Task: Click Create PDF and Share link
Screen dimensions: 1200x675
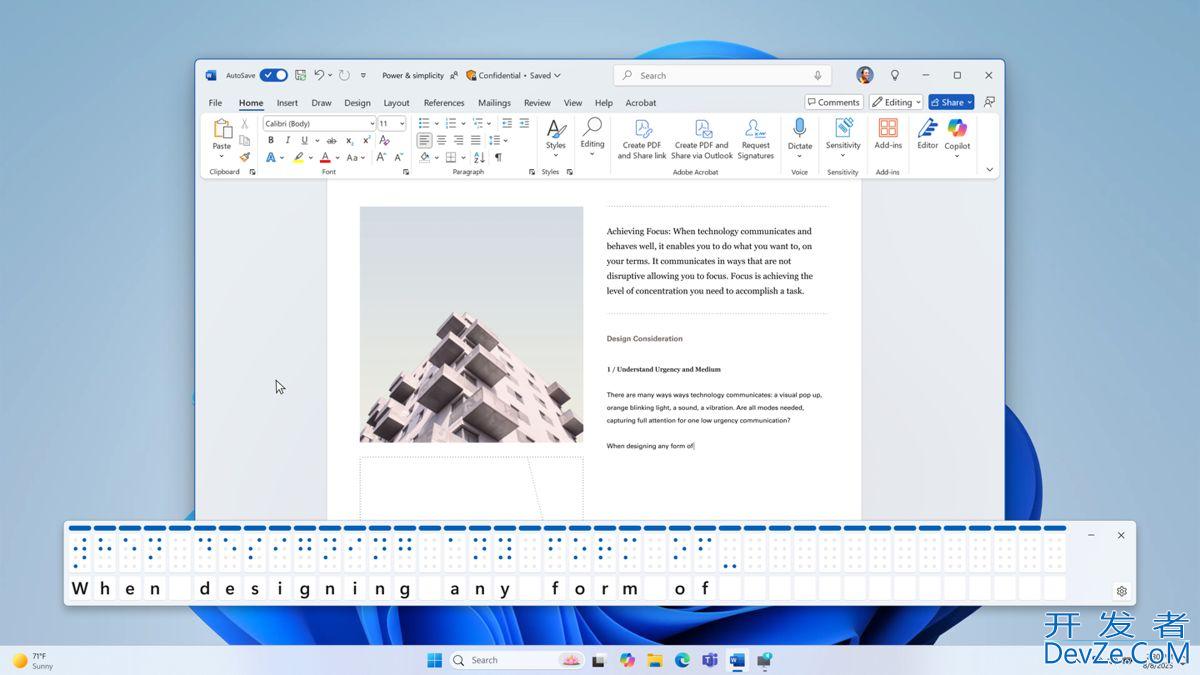Action: tap(642, 138)
